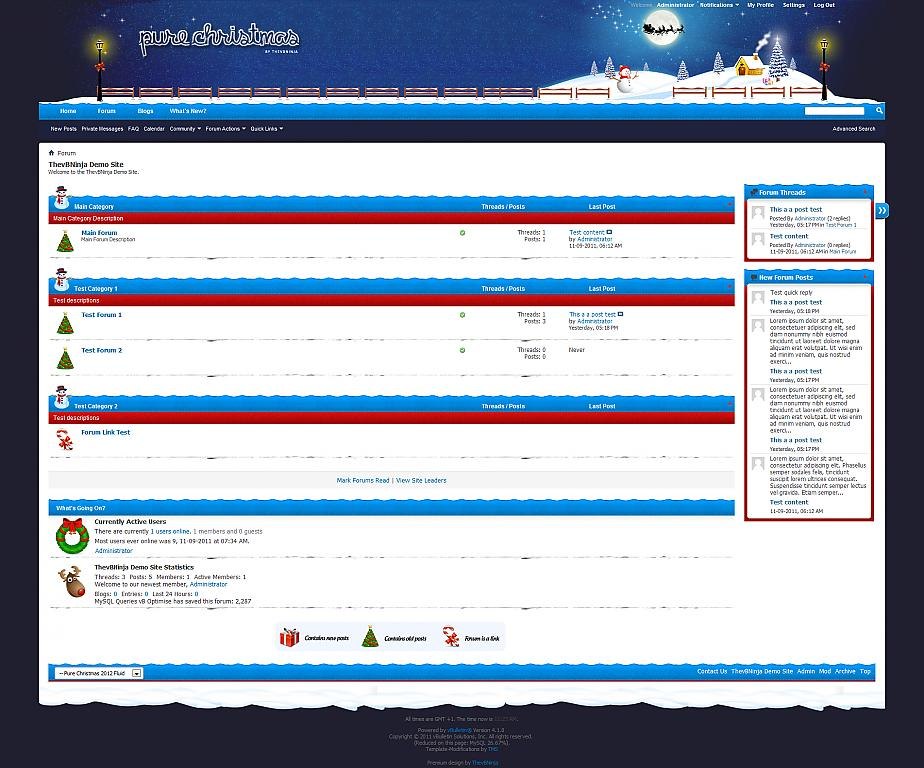Open newest member Administrator link in statistics
The image size is (924, 768).
tap(208, 584)
